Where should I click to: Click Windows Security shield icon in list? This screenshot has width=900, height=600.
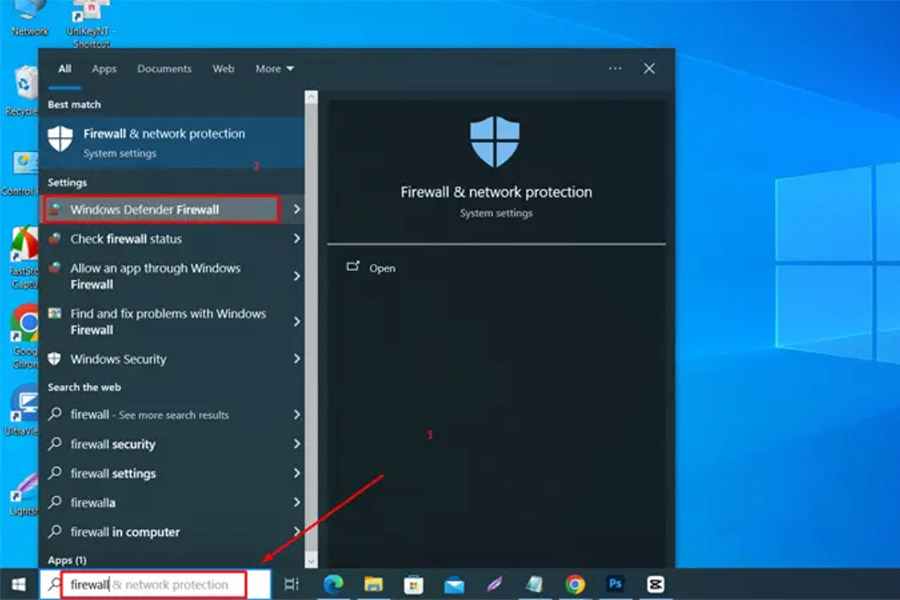click(x=55, y=359)
